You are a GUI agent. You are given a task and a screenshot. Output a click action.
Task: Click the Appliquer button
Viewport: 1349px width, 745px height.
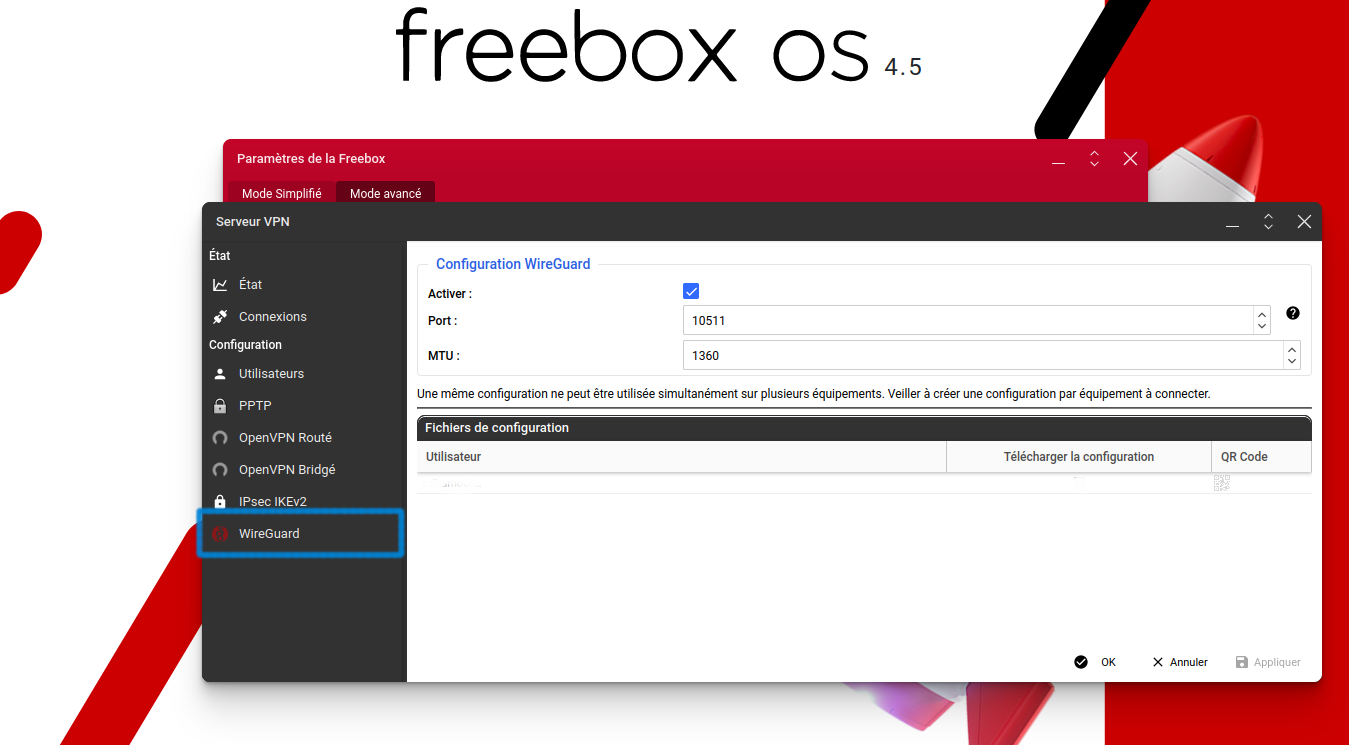1268,662
